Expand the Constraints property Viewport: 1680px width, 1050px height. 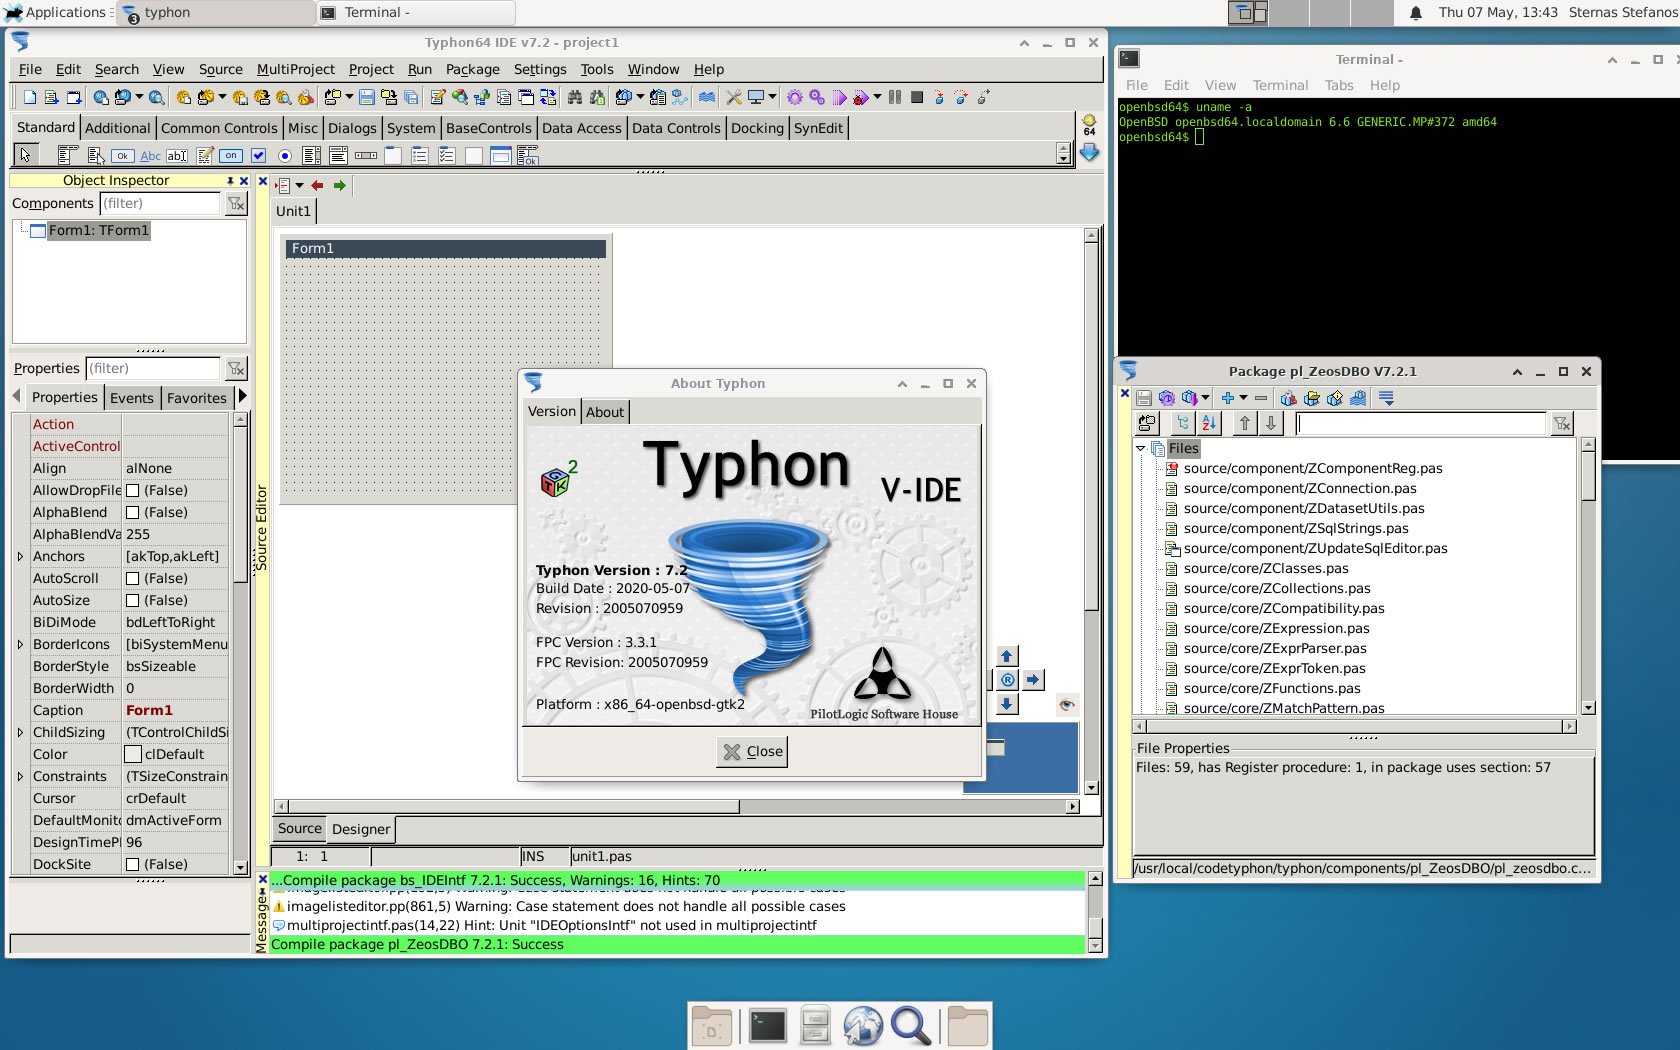tap(20, 776)
